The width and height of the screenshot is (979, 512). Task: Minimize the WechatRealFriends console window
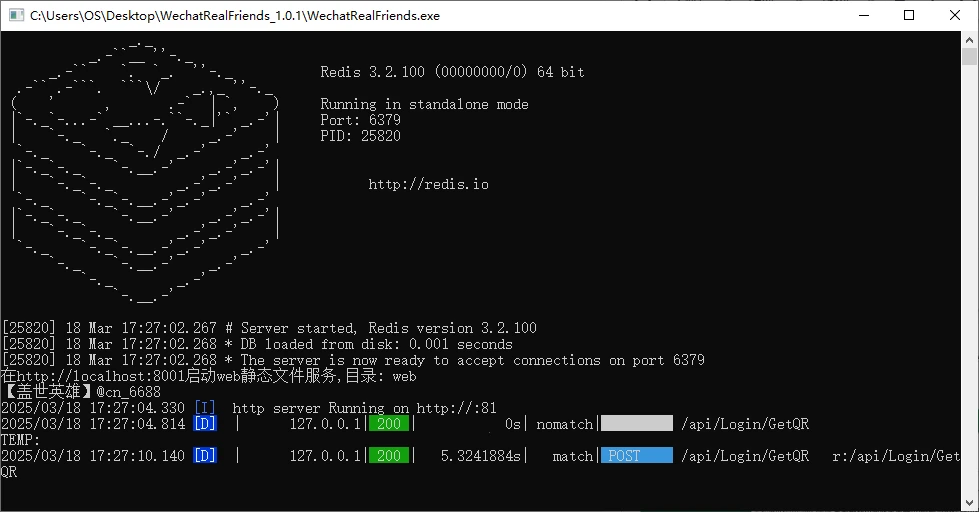864,15
